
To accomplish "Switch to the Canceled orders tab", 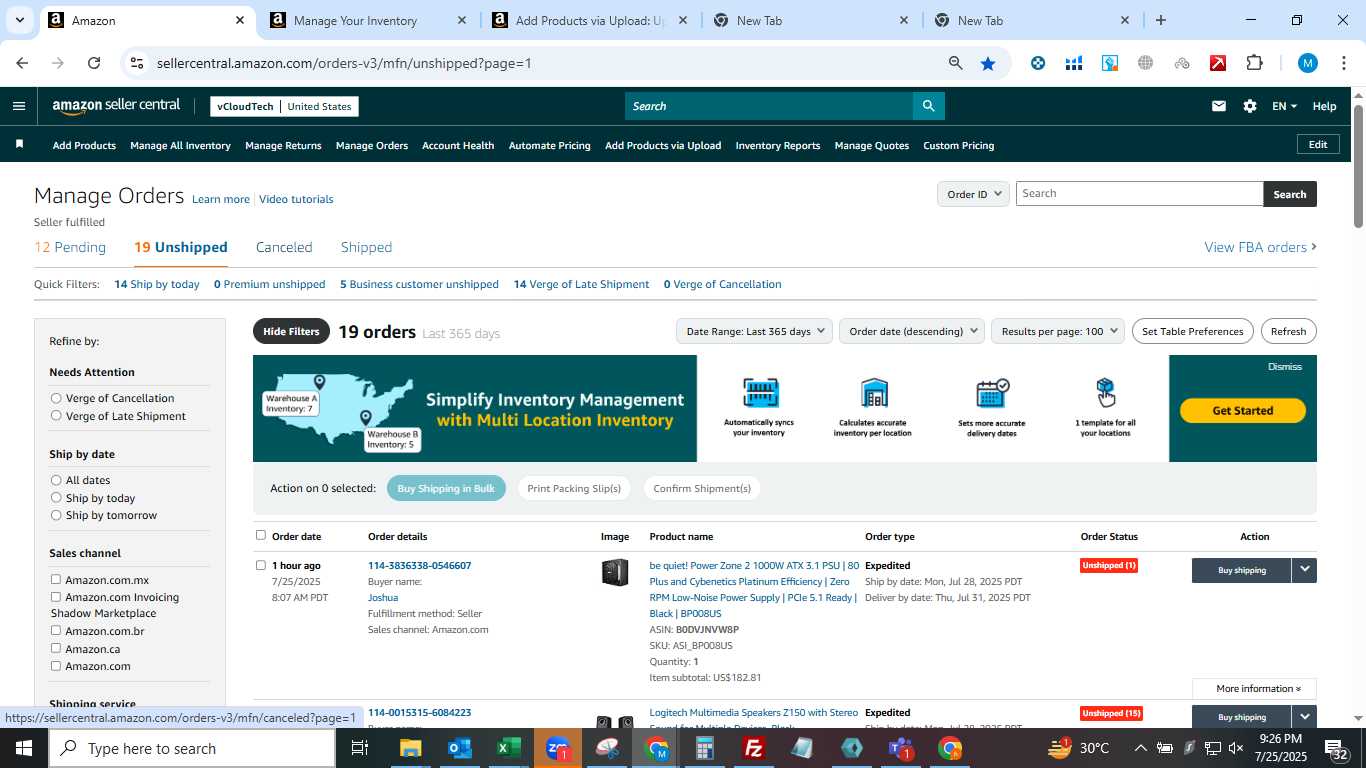I will [284, 247].
